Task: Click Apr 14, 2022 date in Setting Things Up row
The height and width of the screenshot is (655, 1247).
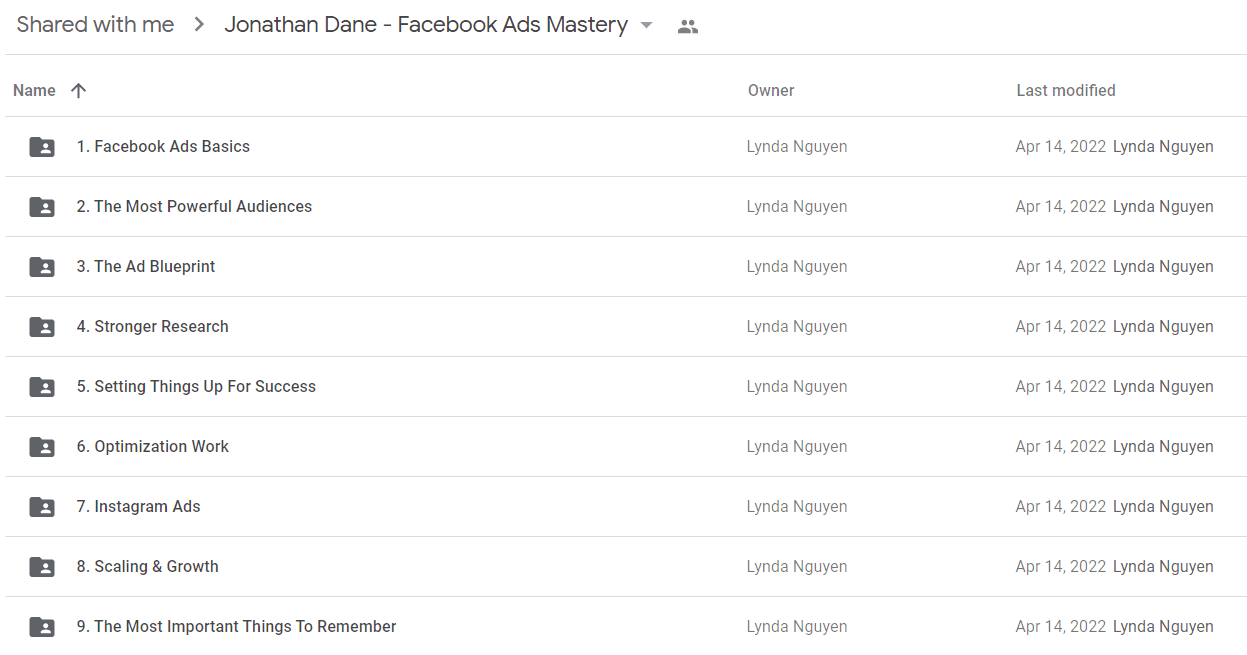Action: click(x=1061, y=386)
